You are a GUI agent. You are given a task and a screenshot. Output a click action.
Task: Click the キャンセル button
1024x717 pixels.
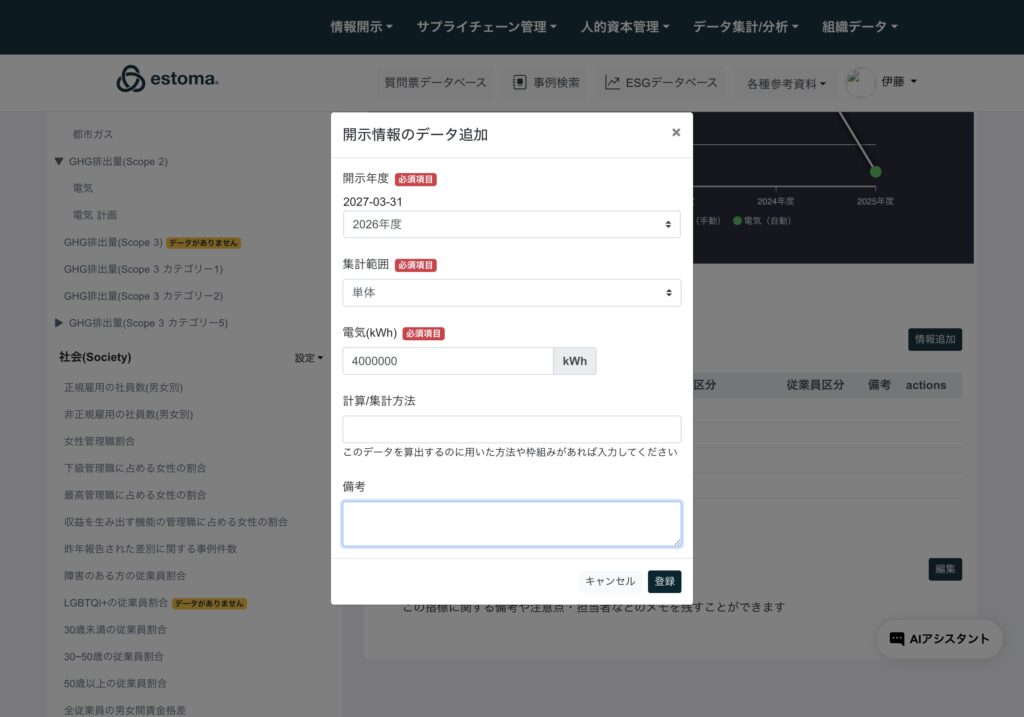click(x=610, y=581)
